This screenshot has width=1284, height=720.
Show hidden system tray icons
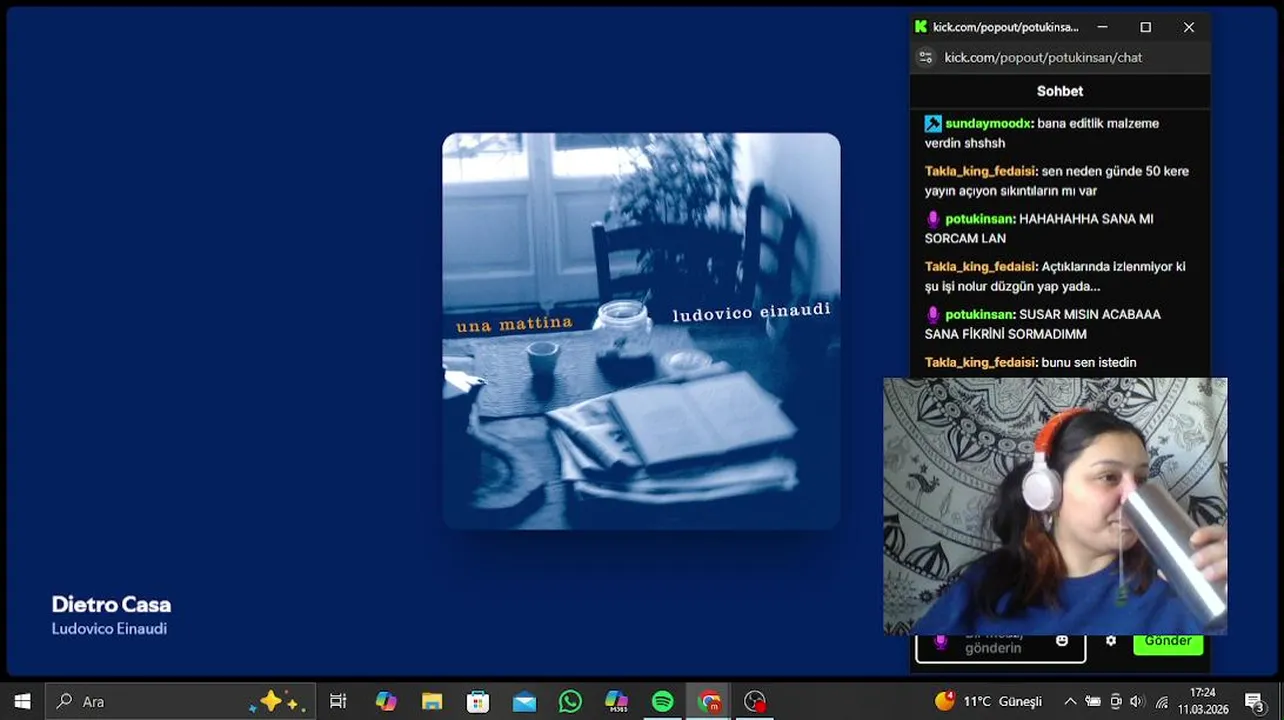pyautogui.click(x=1070, y=701)
